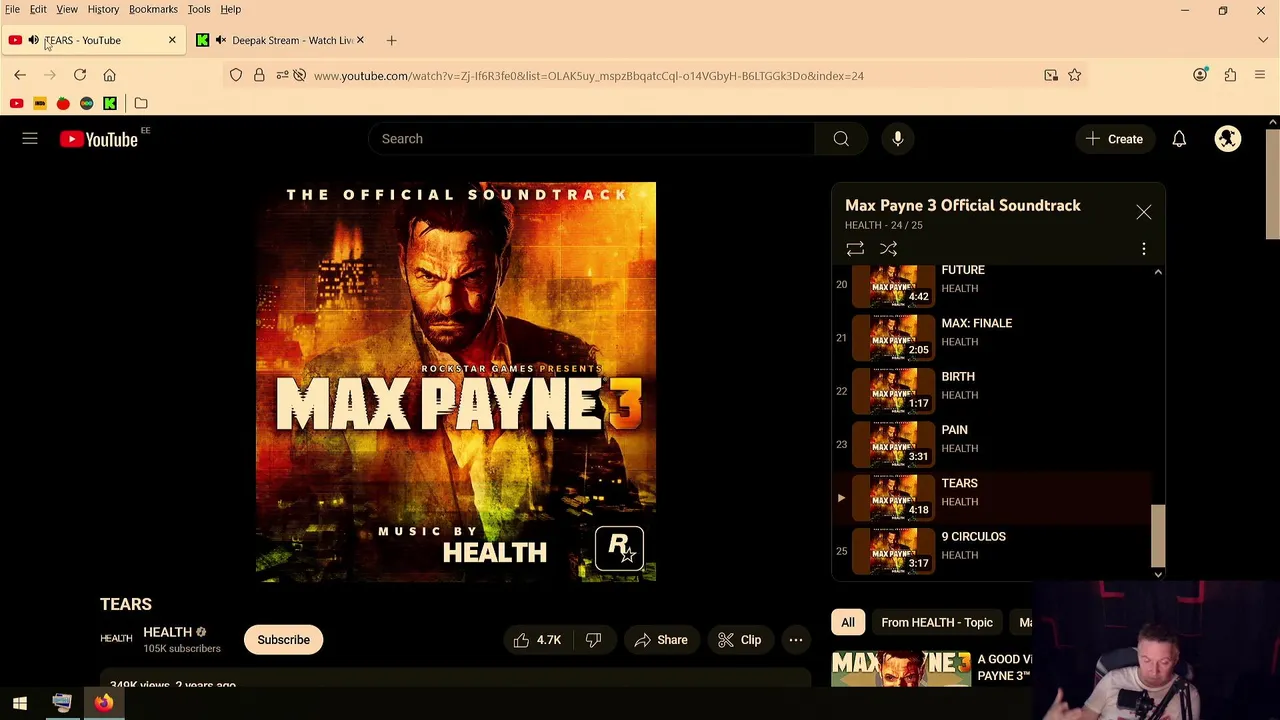Click the address bar URL
This screenshot has width=1280, height=720.
click(x=588, y=76)
